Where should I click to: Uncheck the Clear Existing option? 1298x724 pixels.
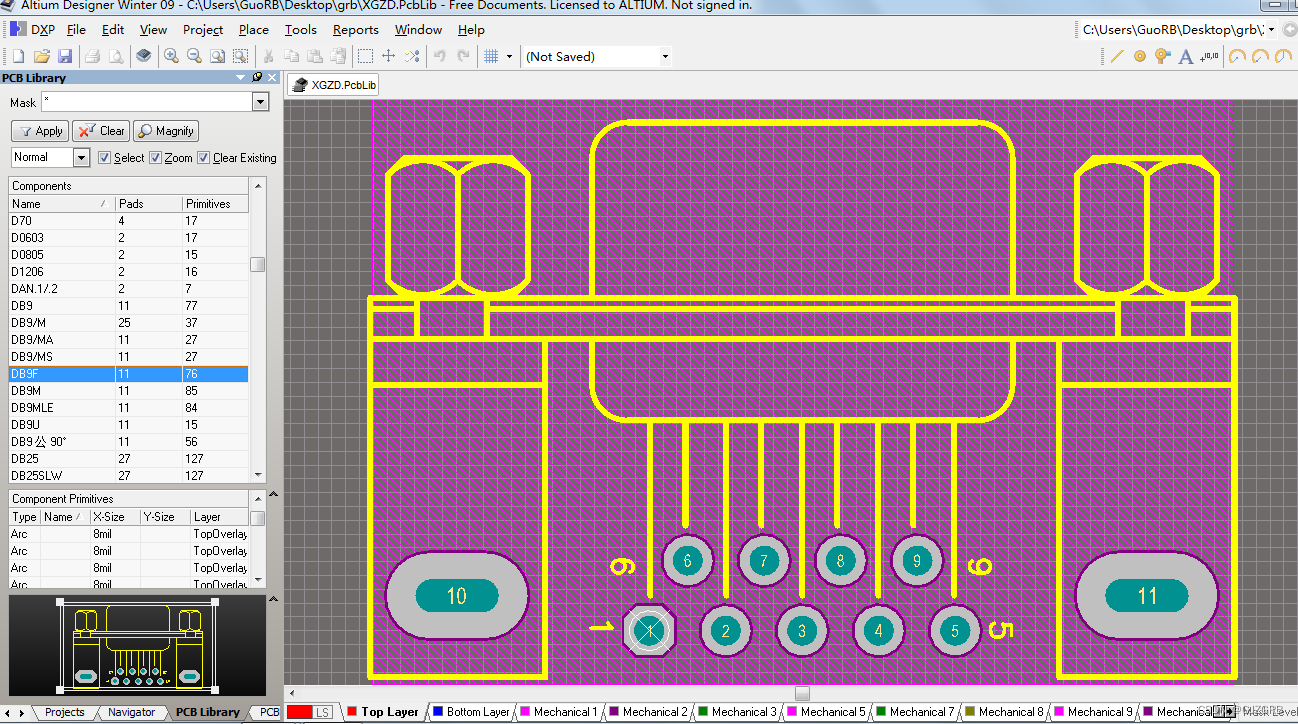point(204,157)
